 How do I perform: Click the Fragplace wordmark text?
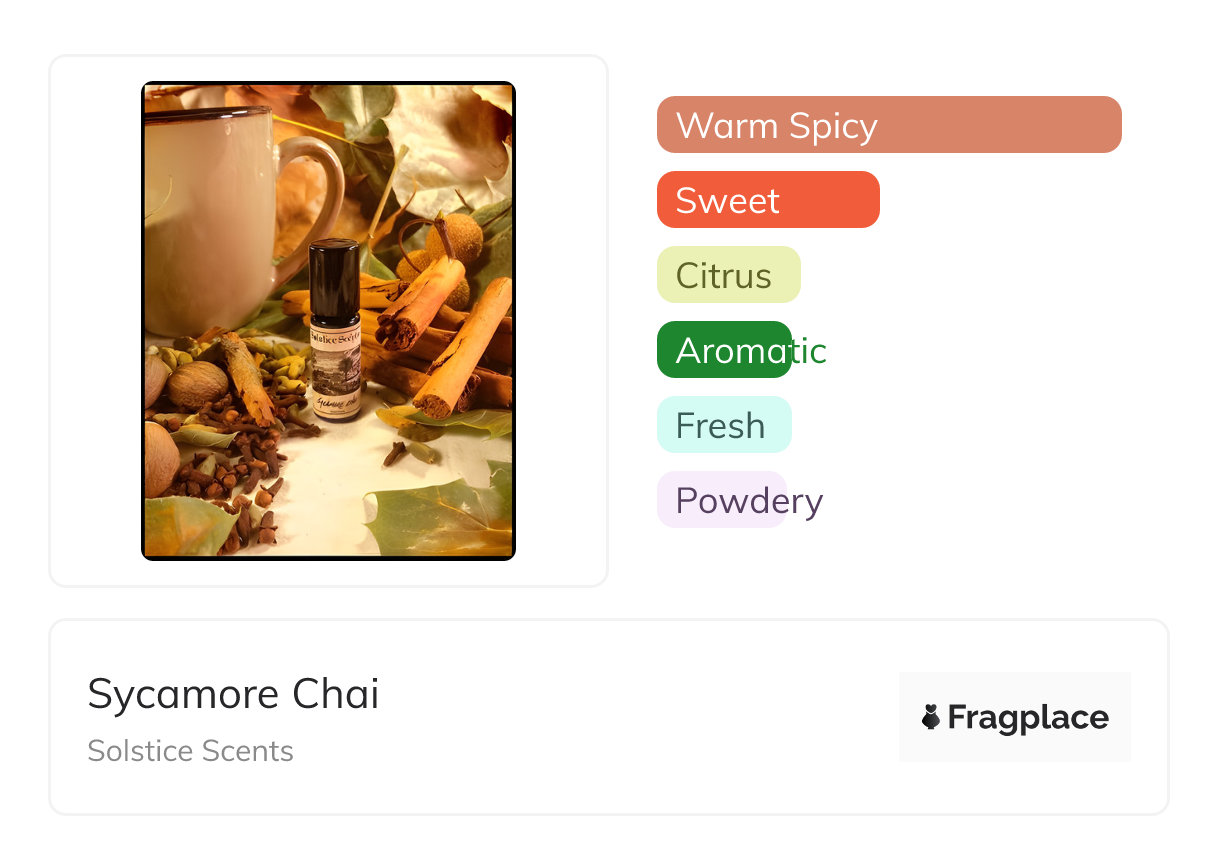click(x=1028, y=717)
